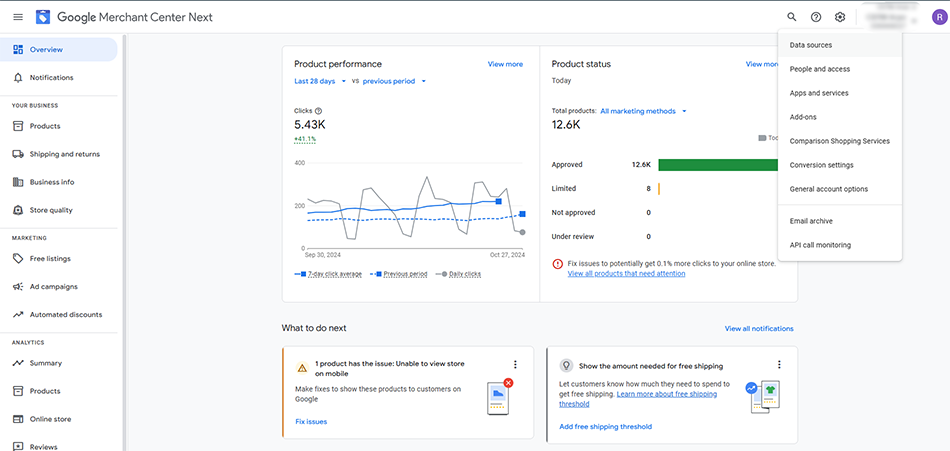Open Shipping and returns truck icon
The height and width of the screenshot is (451, 950).
pos(18,154)
